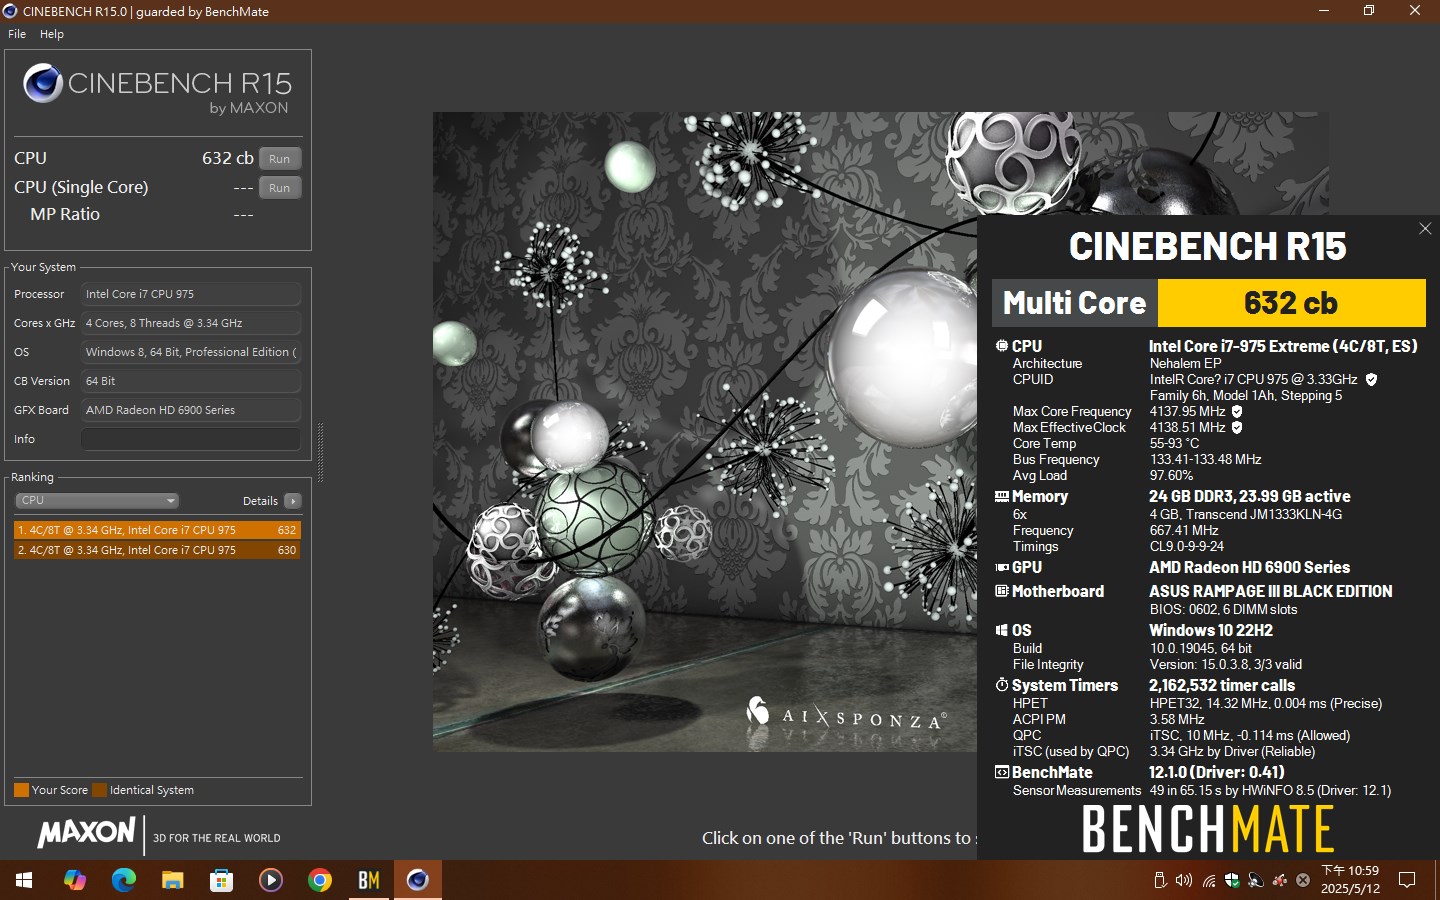The width and height of the screenshot is (1440, 900).
Task: Click the Processor field Intel Core i7 CPU 975
Action: coord(191,294)
